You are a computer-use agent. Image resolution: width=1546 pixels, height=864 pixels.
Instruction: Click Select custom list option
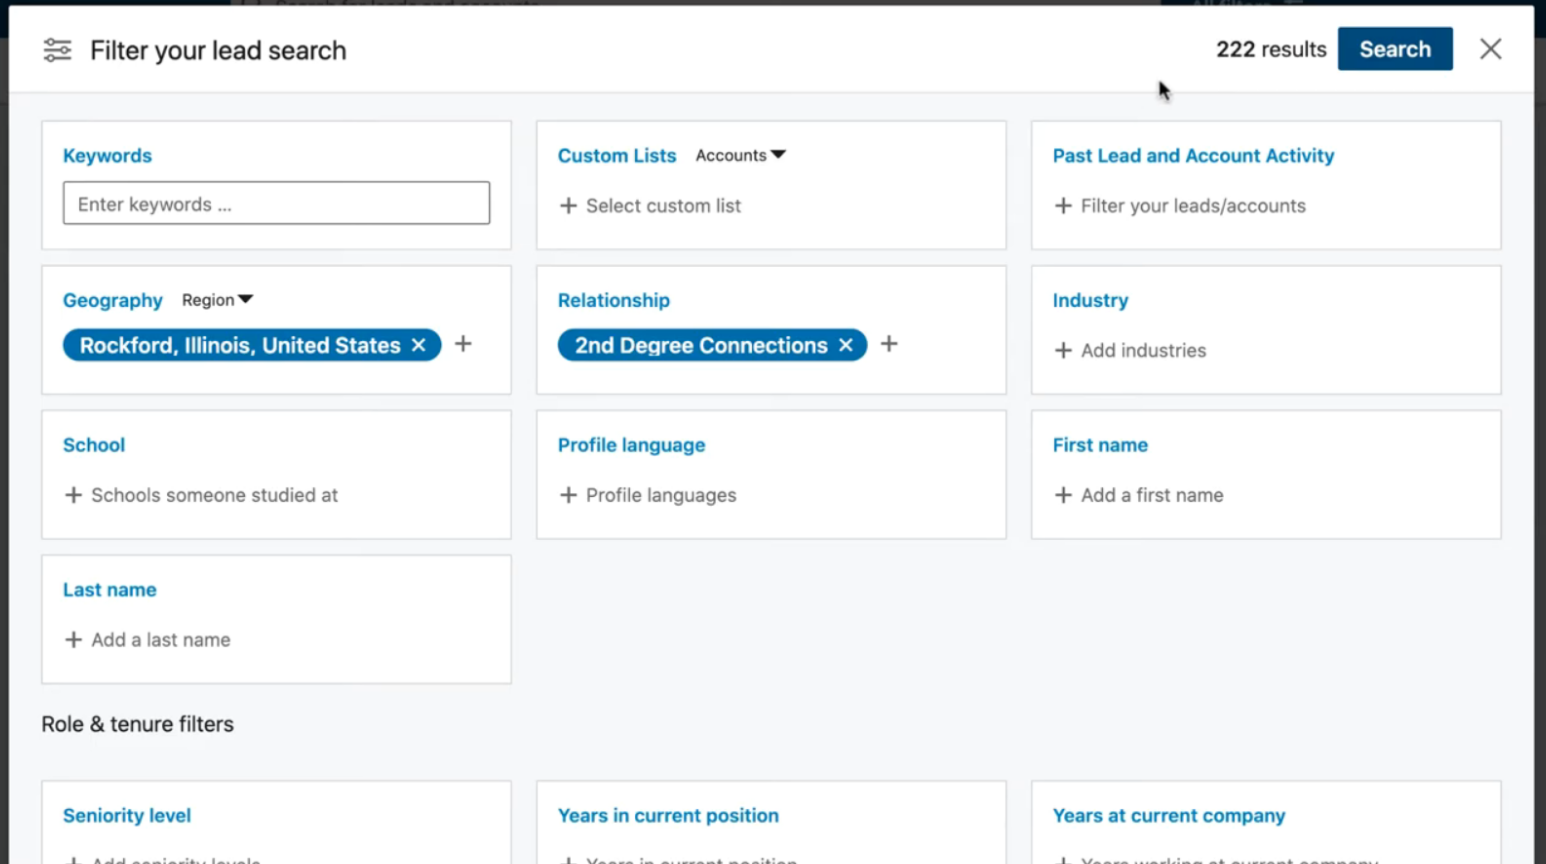(664, 205)
